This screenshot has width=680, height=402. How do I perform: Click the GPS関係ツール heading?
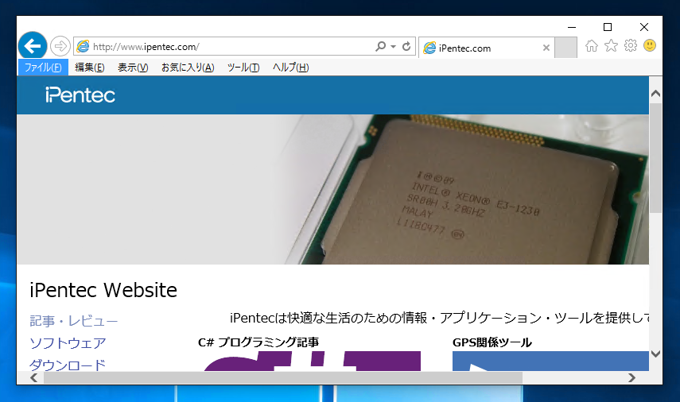492,342
